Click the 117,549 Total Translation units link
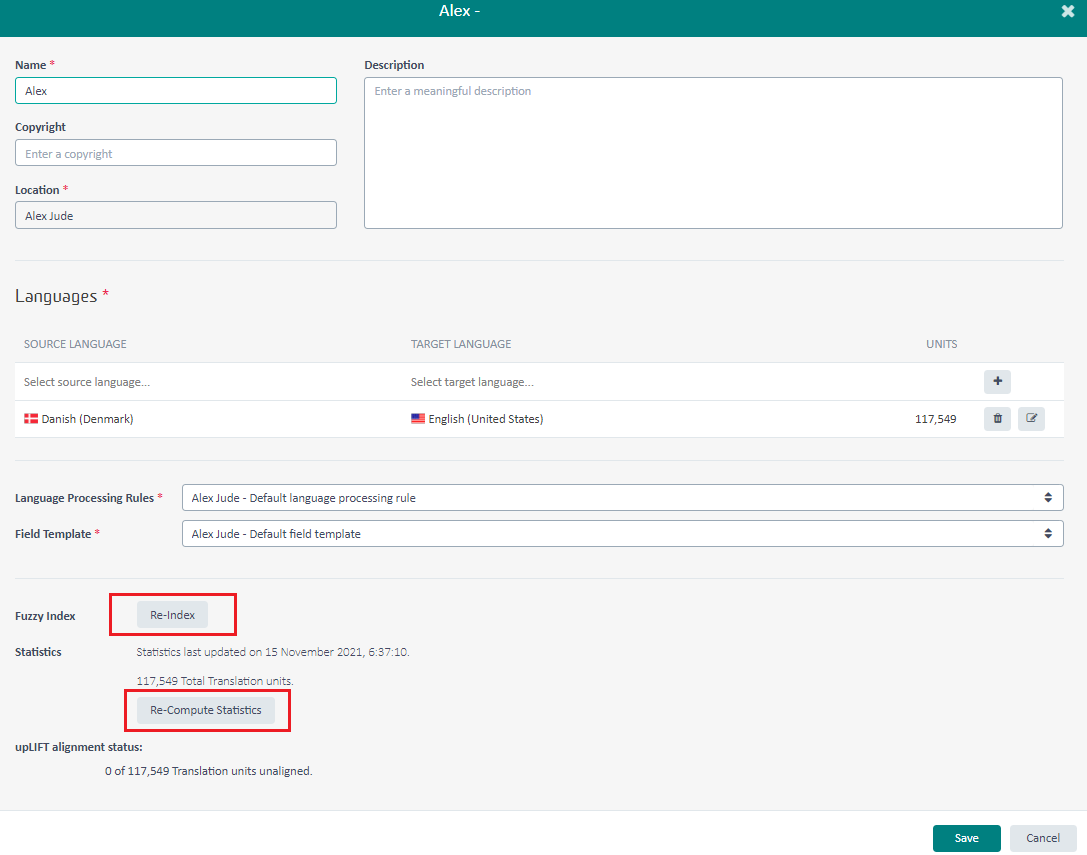This screenshot has width=1087, height=855. pyautogui.click(x=157, y=681)
